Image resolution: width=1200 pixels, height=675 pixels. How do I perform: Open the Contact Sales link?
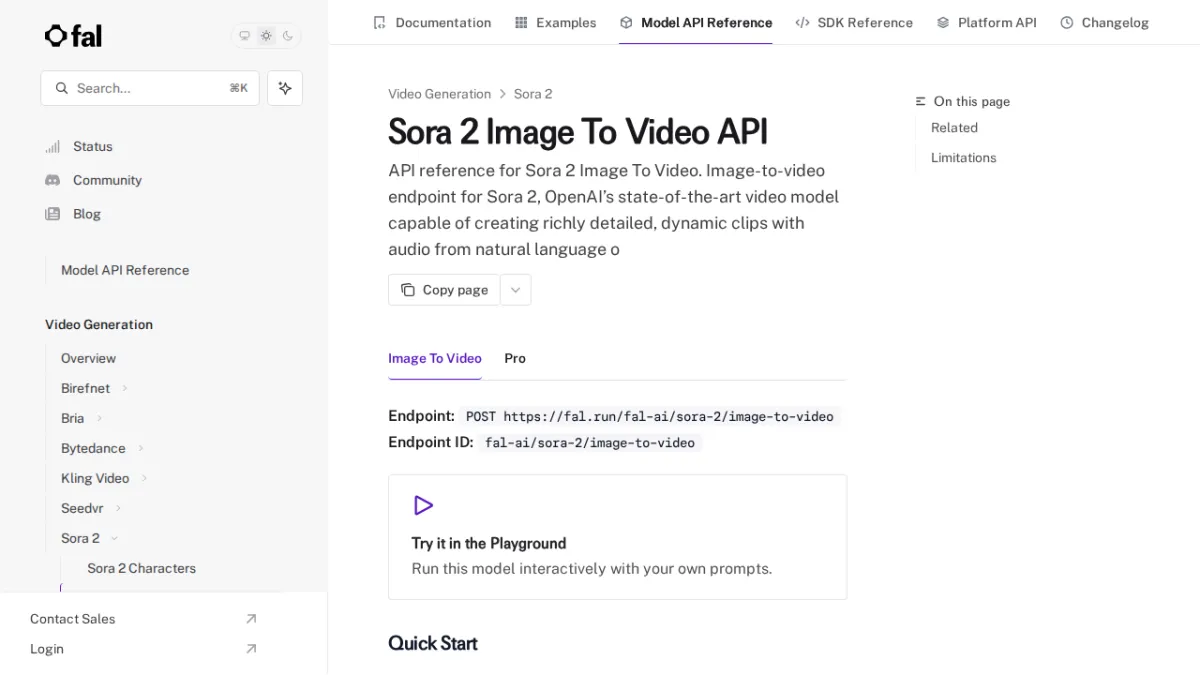[72, 619]
